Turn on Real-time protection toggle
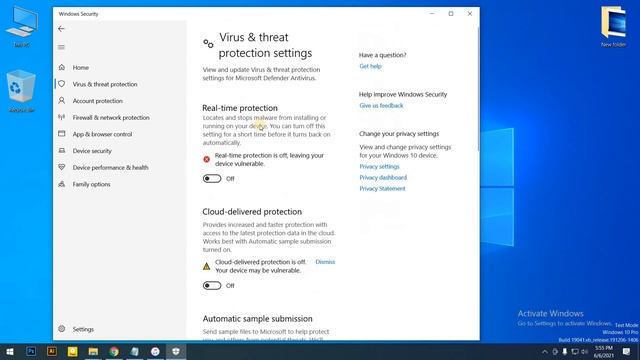The image size is (640, 360). pyautogui.click(x=212, y=179)
